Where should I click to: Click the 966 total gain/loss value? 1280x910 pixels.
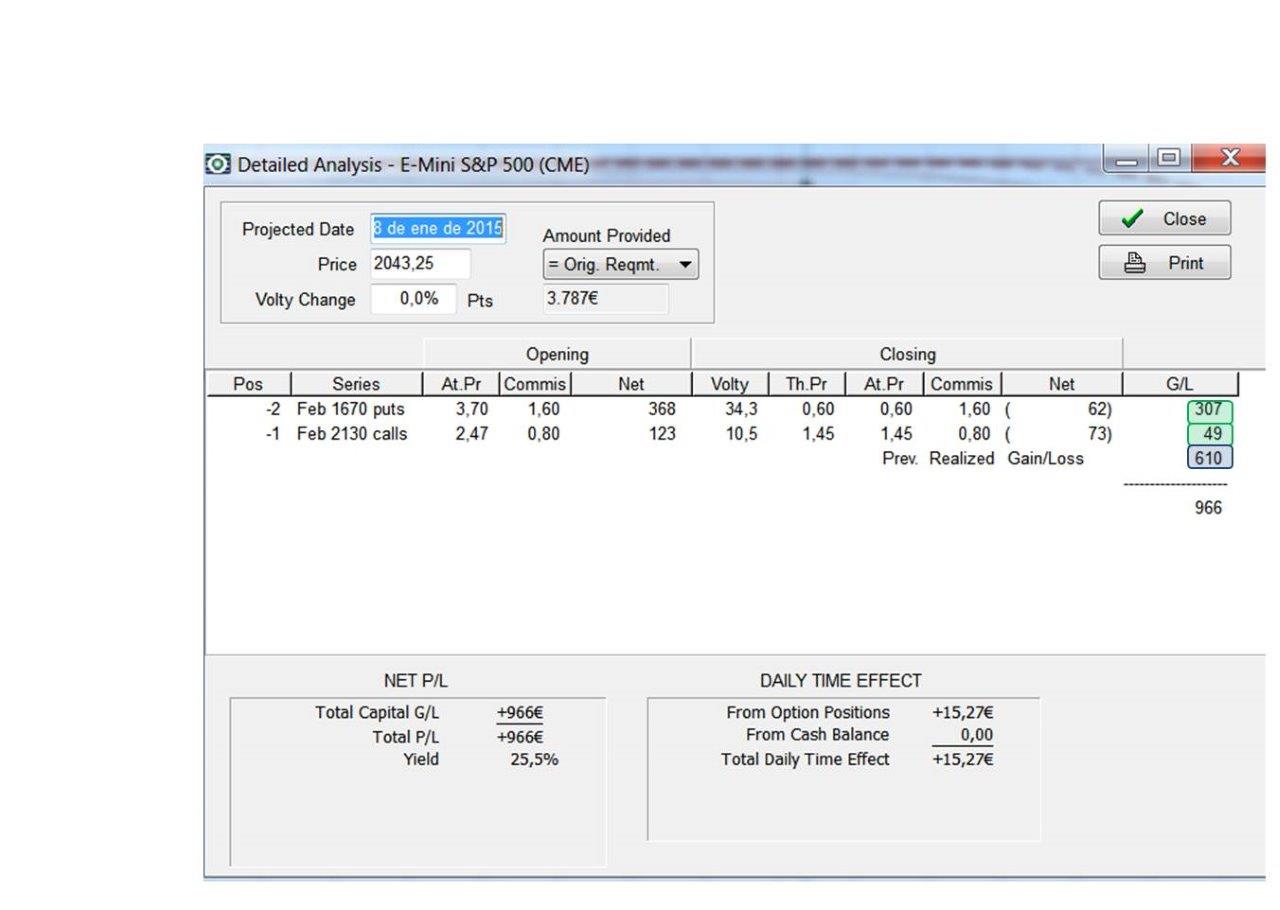1208,508
